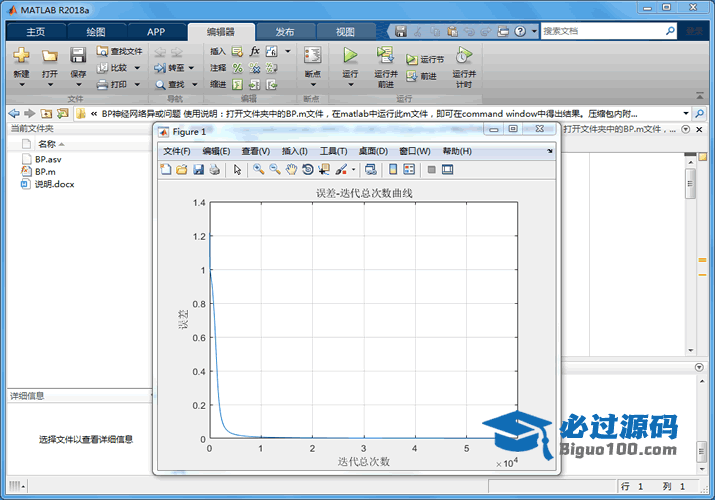Click the increase indent icon
The height and width of the screenshot is (500, 715).
coord(254,84)
